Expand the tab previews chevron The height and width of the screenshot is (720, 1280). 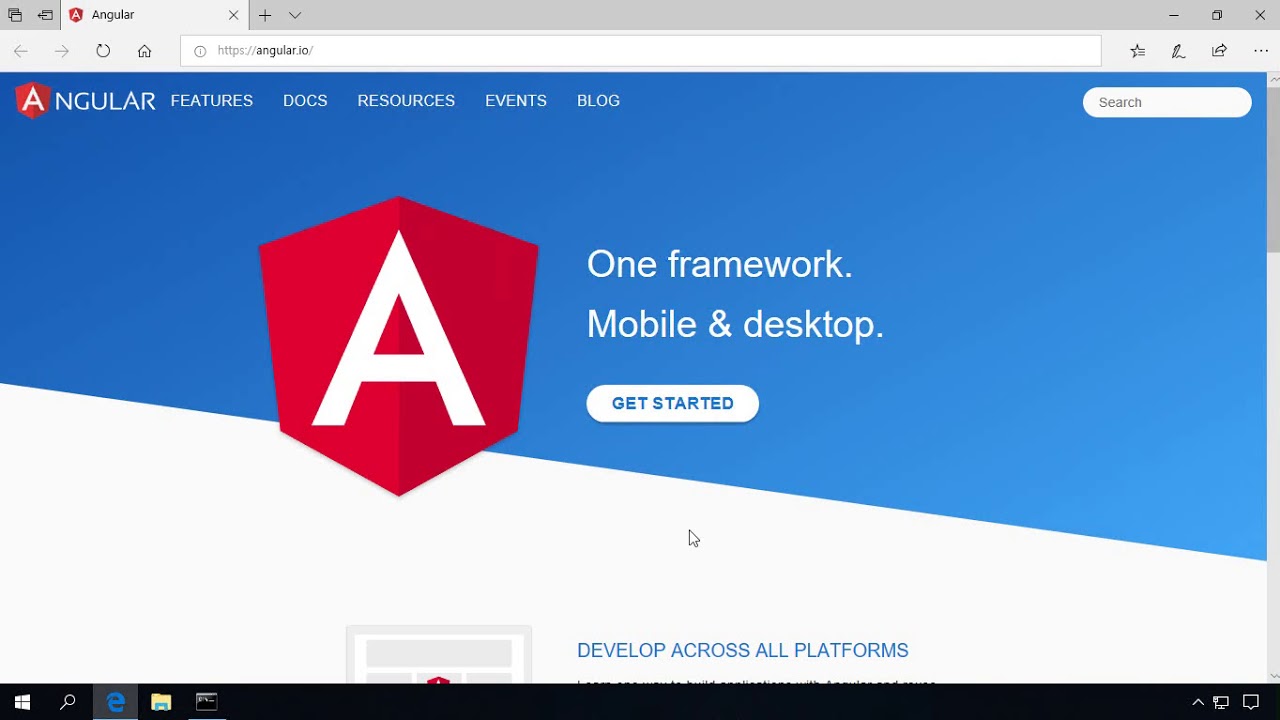coord(295,15)
